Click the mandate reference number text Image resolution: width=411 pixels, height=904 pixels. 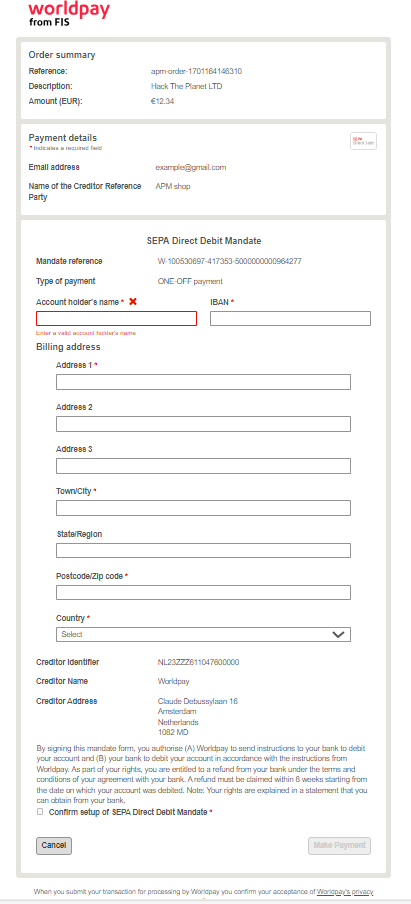[x=229, y=261]
